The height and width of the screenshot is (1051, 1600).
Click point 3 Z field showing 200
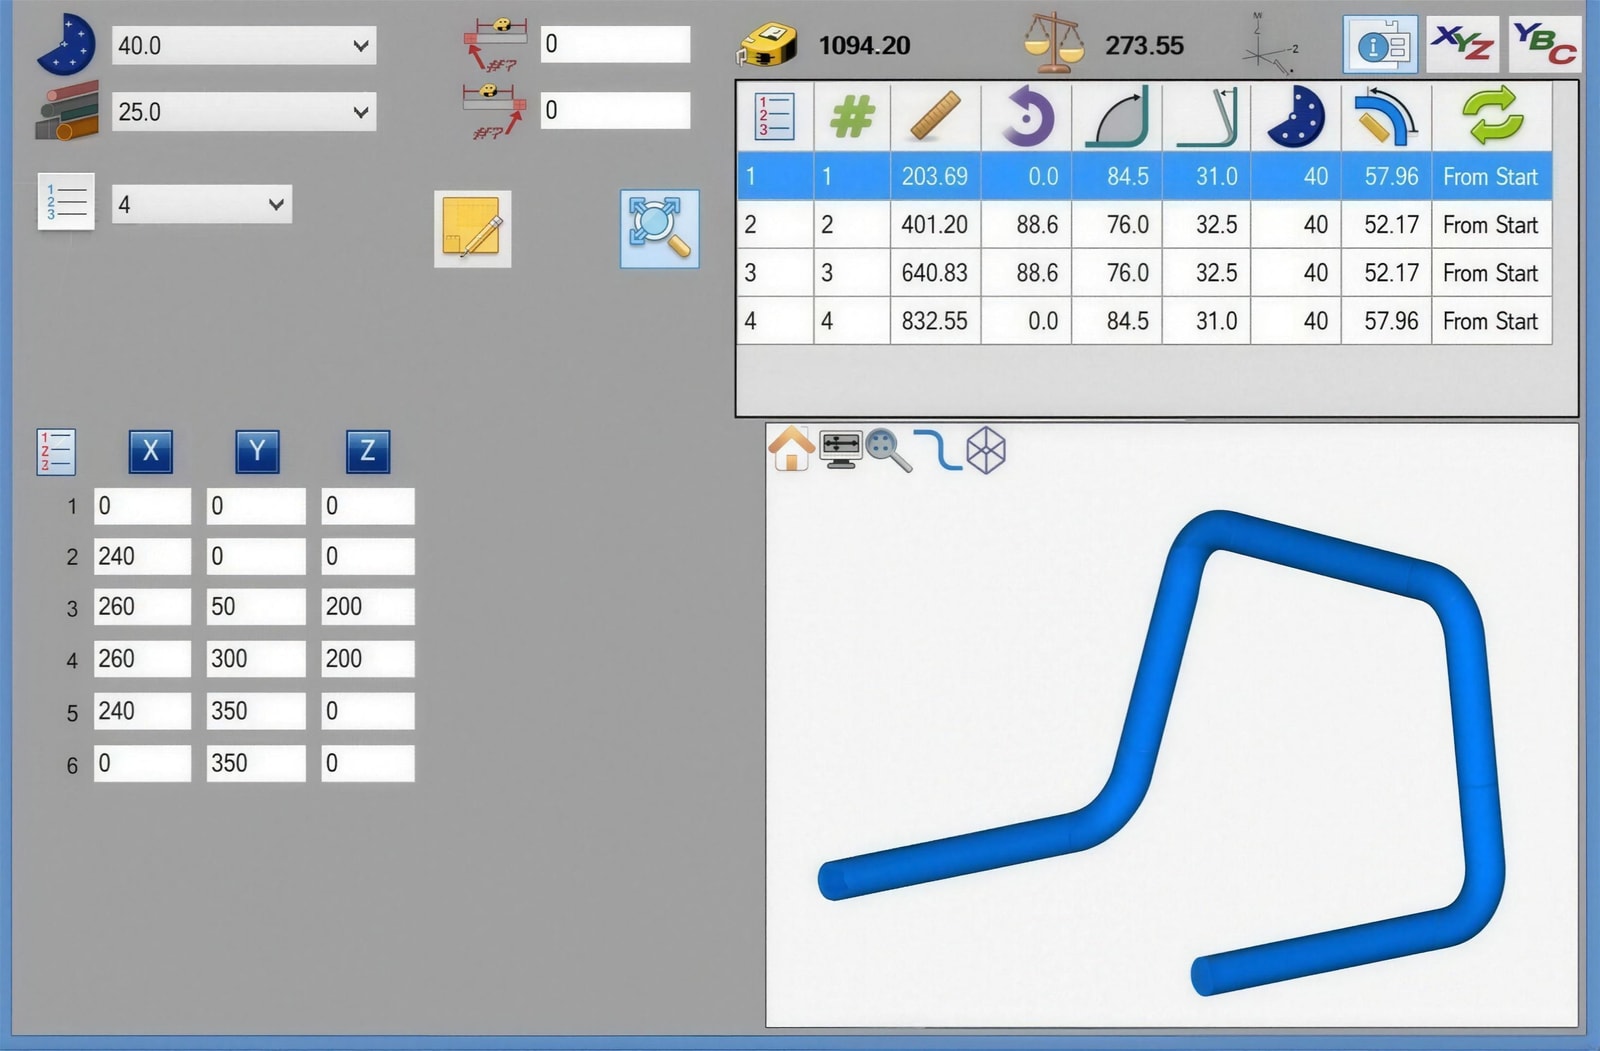(368, 607)
